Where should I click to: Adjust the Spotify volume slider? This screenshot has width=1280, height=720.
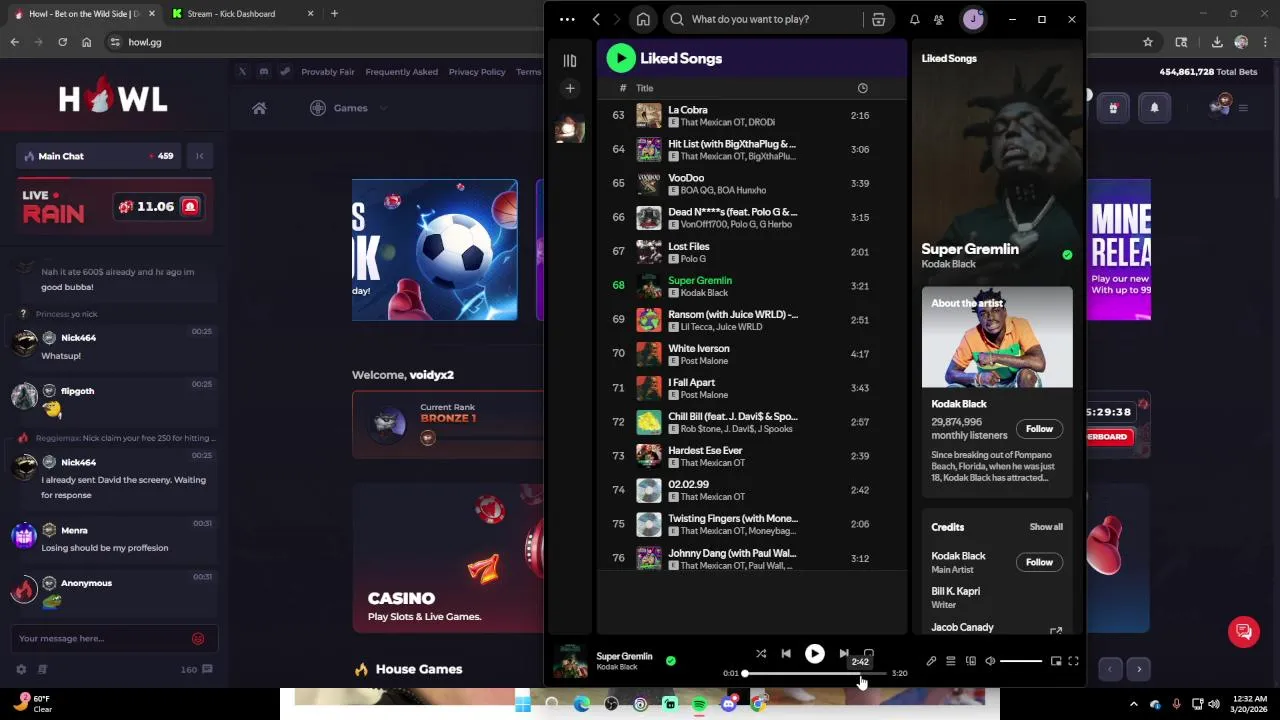1021,661
